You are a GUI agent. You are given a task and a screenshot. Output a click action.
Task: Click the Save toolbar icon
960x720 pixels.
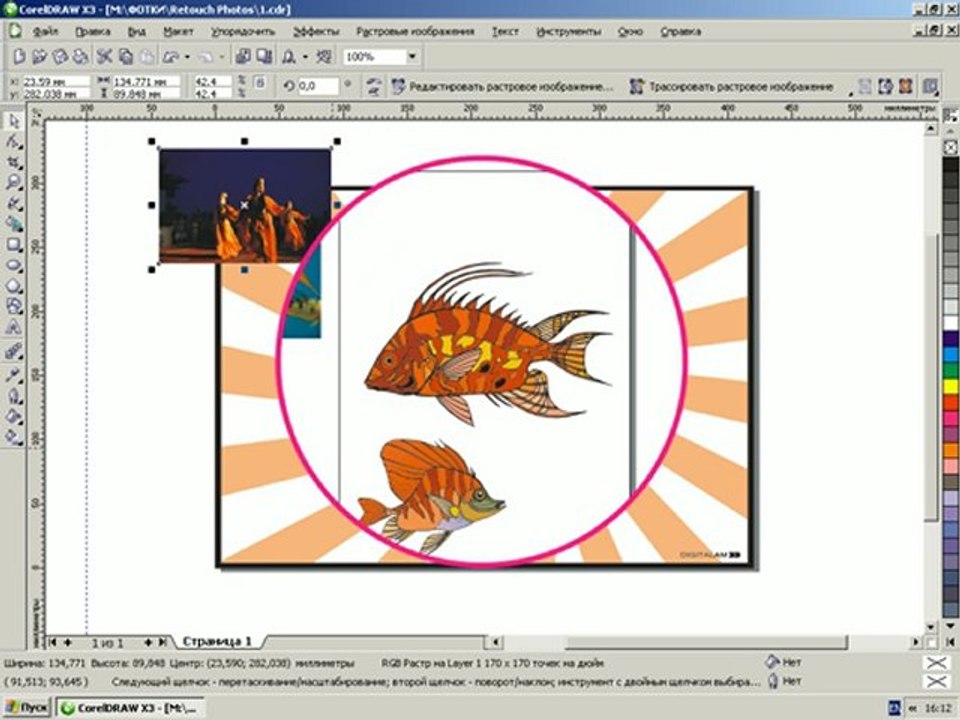[x=60, y=57]
